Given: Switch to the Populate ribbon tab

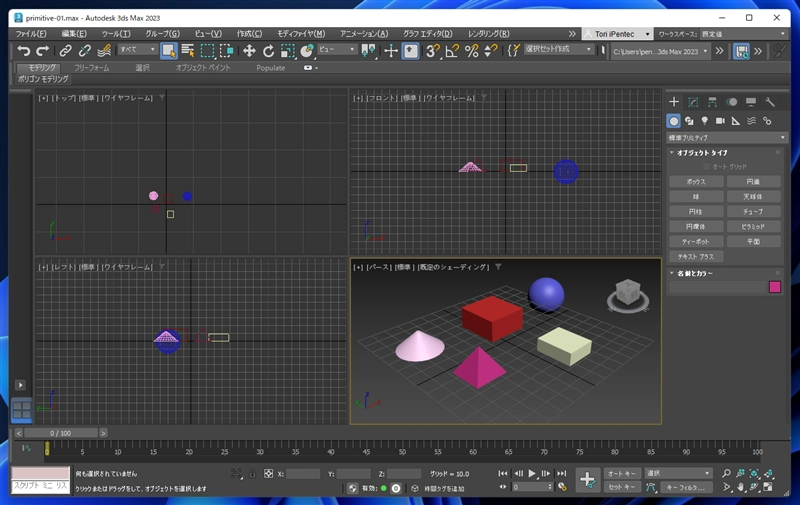Looking at the screenshot, I should pyautogui.click(x=270, y=68).
